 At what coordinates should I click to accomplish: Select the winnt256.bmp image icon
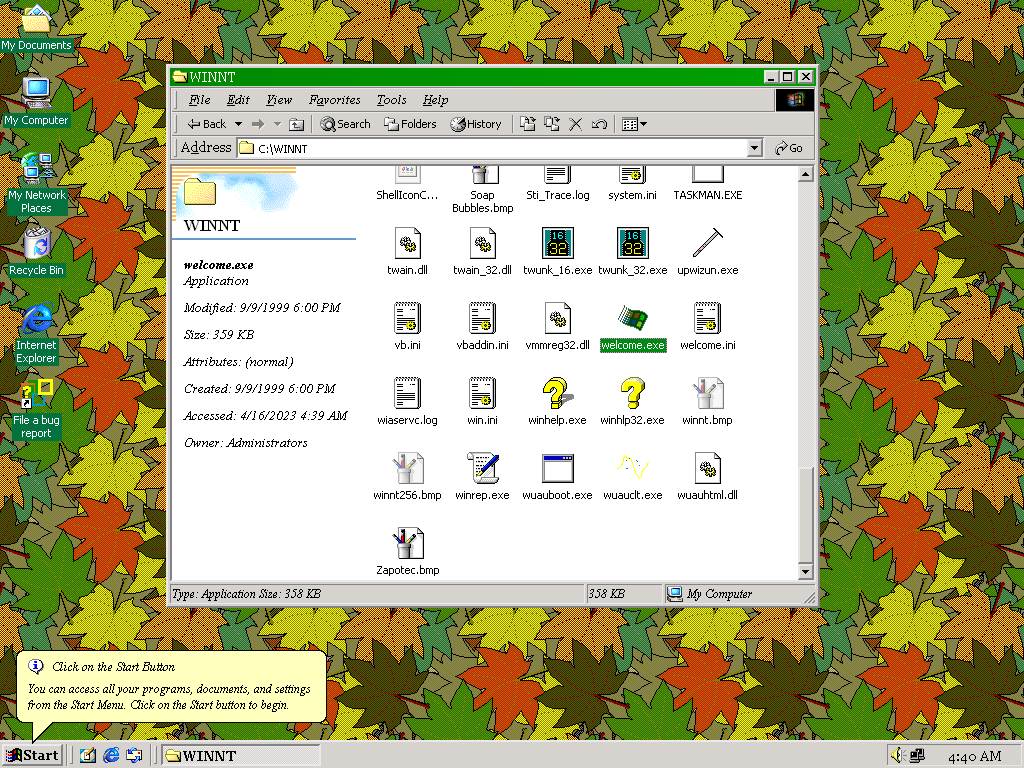[408, 469]
